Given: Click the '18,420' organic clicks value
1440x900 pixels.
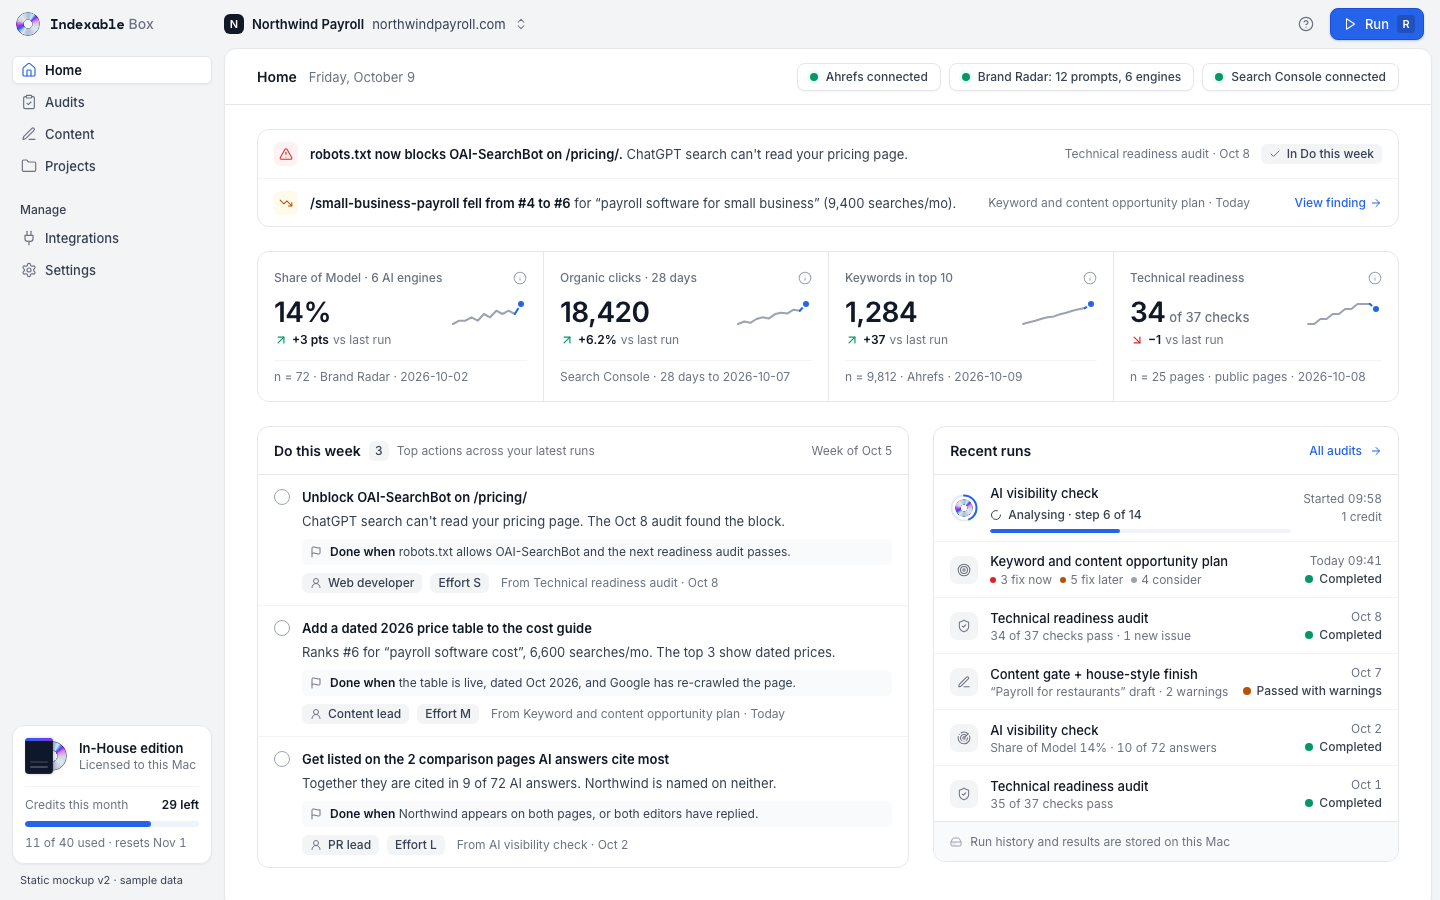Looking at the screenshot, I should click(605, 313).
